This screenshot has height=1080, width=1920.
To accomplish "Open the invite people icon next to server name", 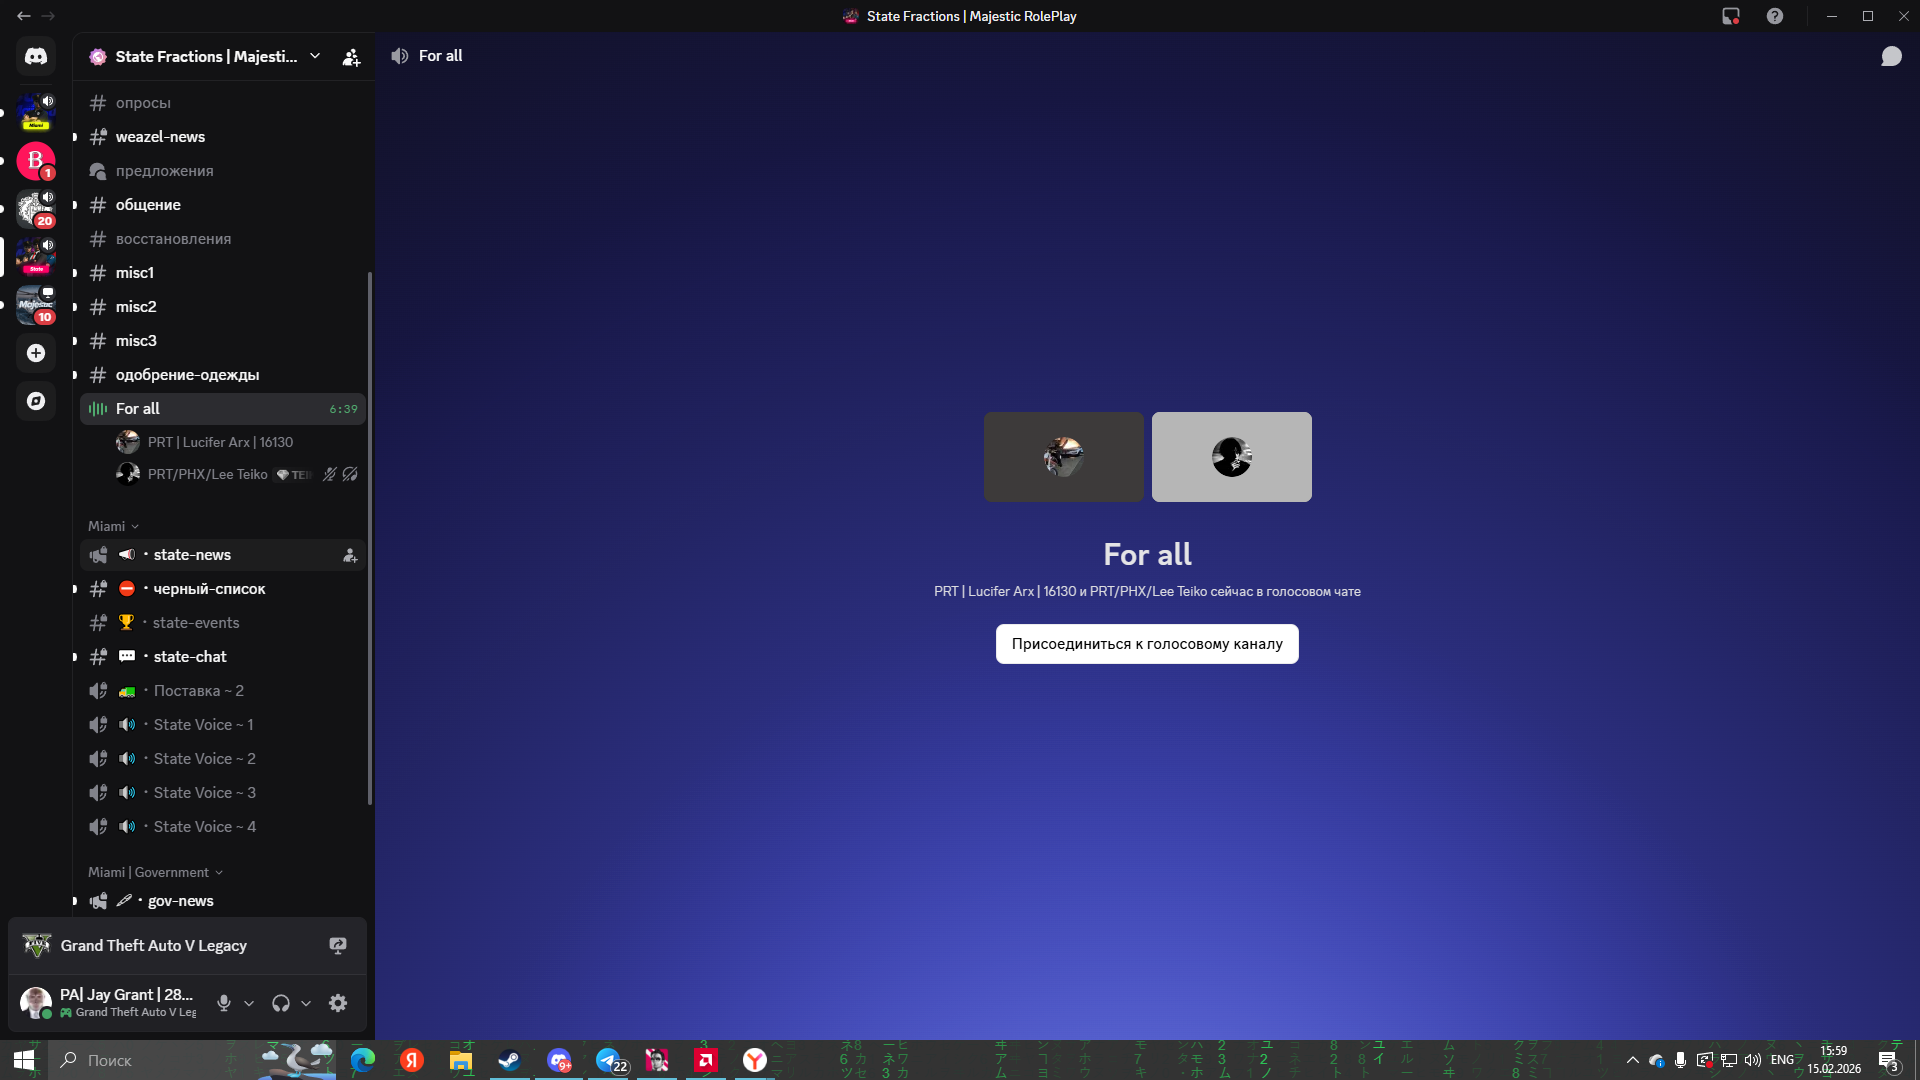I will tap(351, 57).
